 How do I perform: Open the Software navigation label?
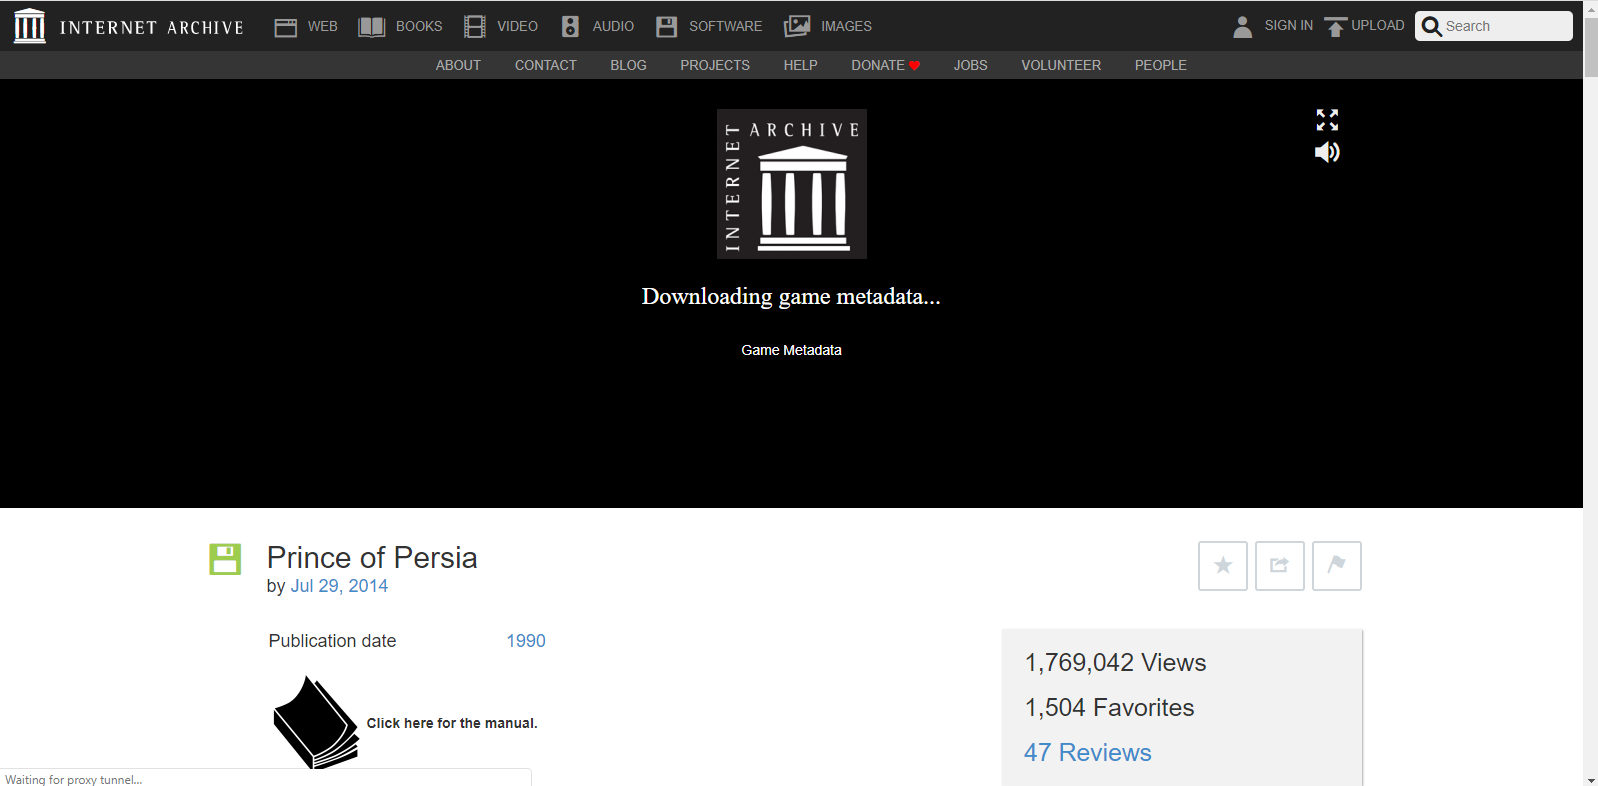point(726,27)
